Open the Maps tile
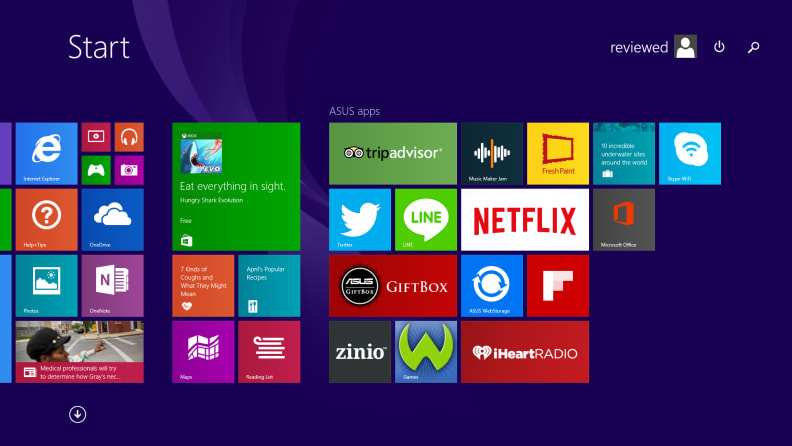Image resolution: width=792 pixels, height=446 pixels. tap(203, 352)
